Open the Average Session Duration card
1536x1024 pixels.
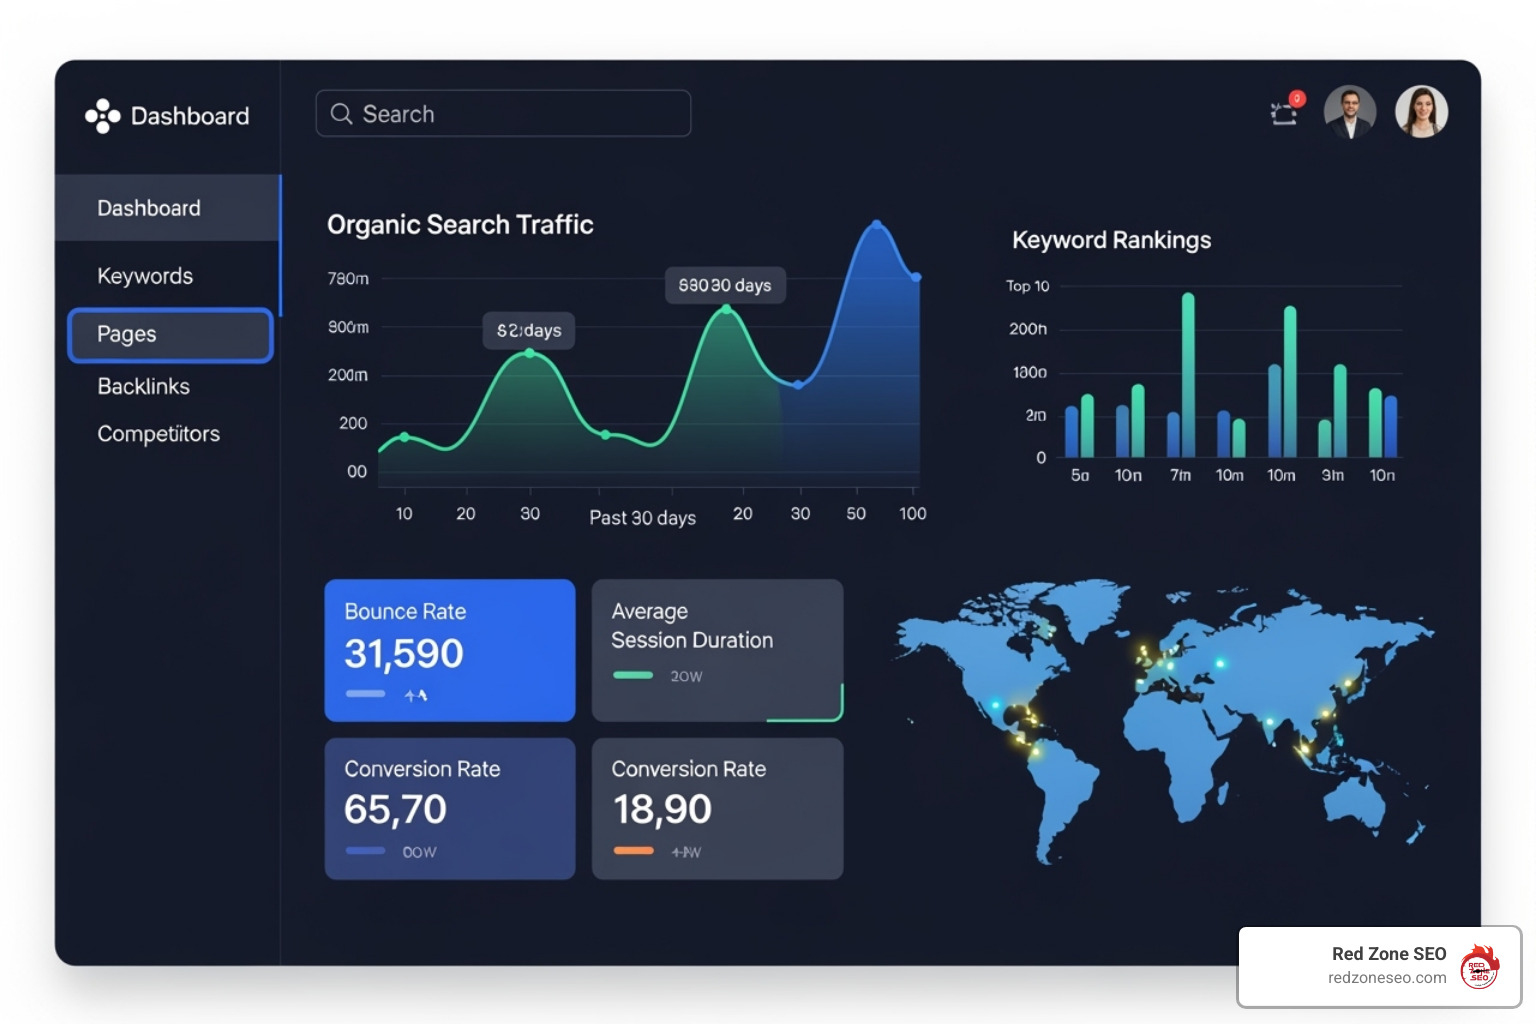coord(717,650)
